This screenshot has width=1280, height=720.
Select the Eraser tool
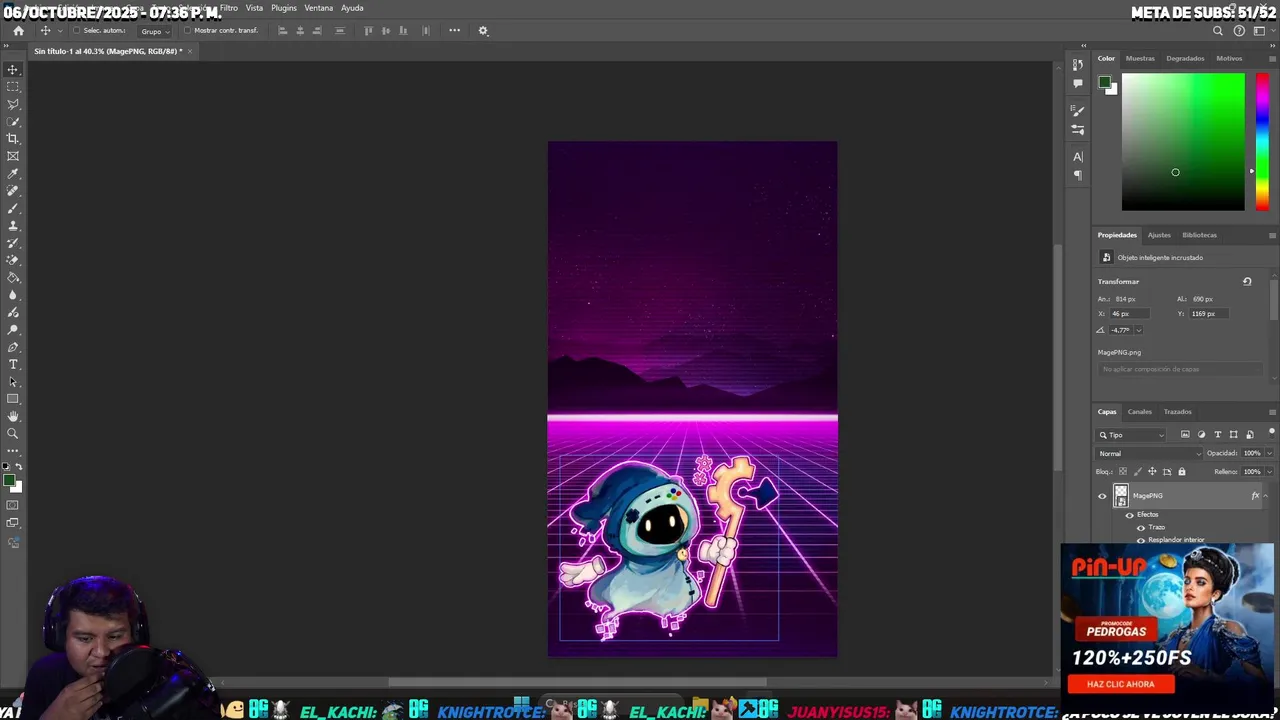pyautogui.click(x=13, y=260)
